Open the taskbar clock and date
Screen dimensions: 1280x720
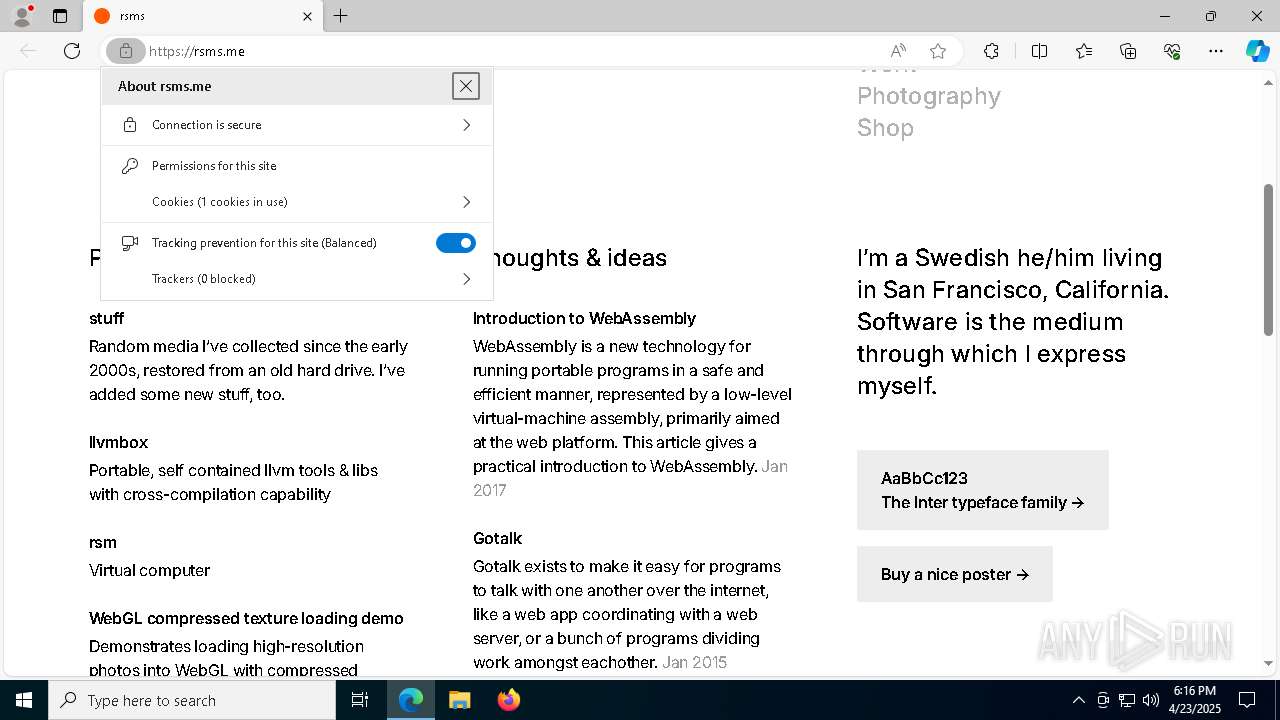(x=1195, y=700)
